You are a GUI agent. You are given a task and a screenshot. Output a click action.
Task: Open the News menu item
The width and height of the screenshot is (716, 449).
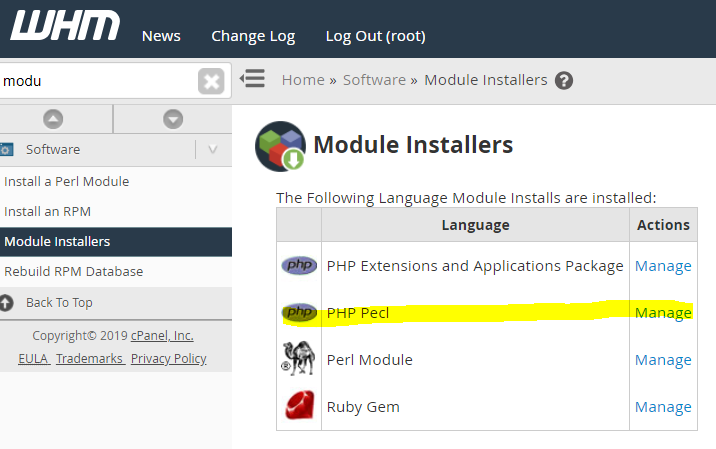(161, 36)
